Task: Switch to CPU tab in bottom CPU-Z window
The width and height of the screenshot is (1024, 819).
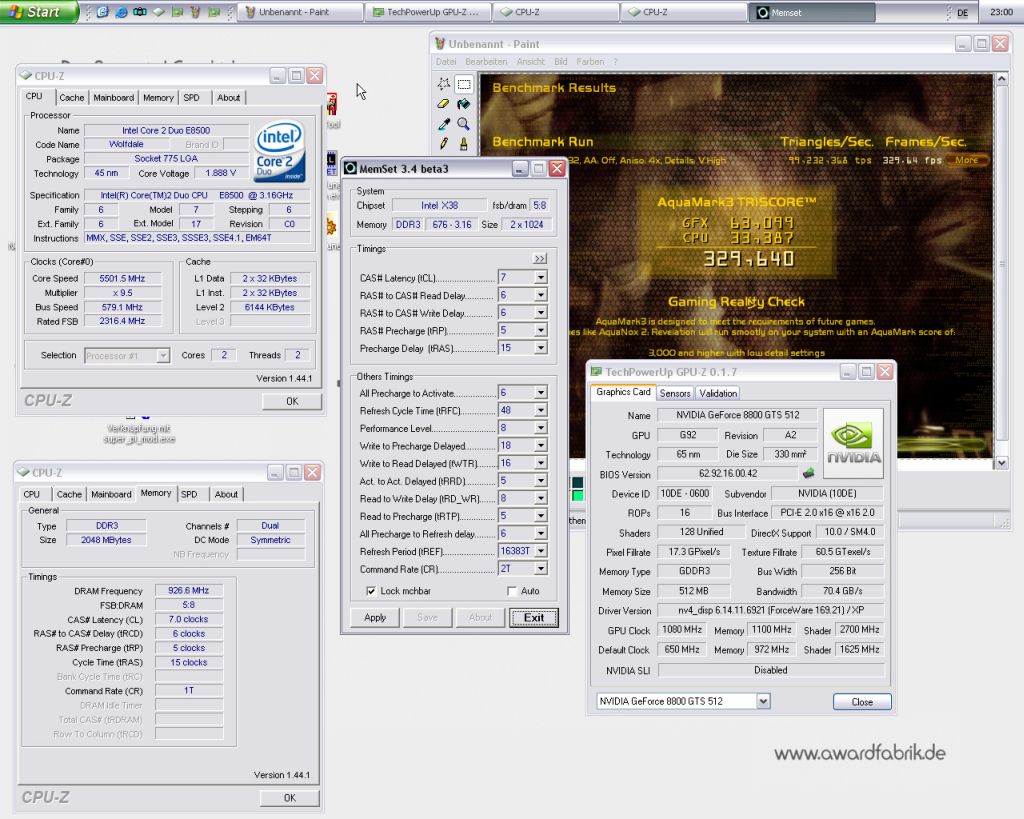Action: click(31, 494)
